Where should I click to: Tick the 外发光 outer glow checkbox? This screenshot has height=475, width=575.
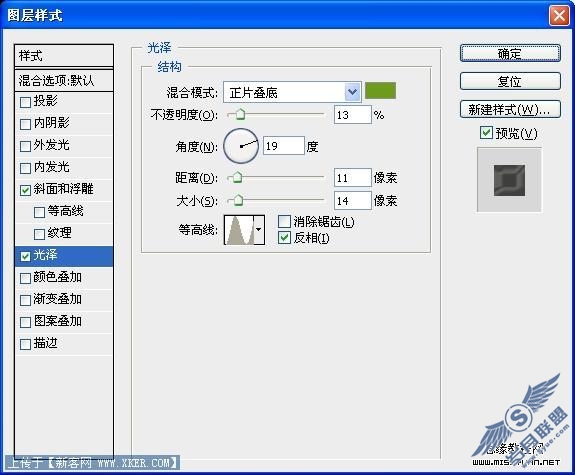25,146
